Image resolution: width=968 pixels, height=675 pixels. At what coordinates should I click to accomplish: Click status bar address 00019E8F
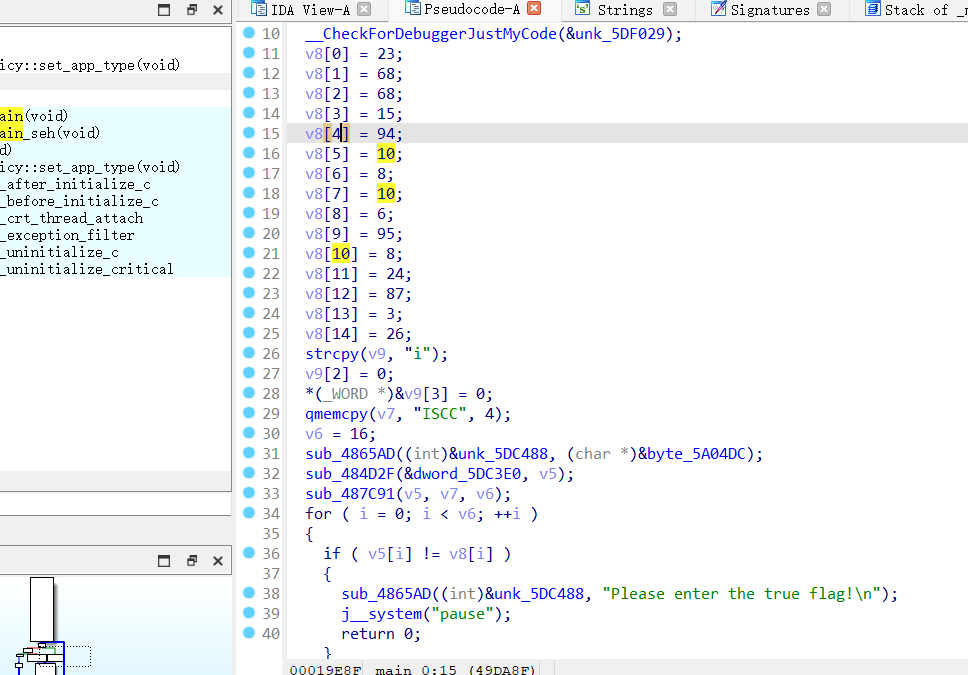325,669
